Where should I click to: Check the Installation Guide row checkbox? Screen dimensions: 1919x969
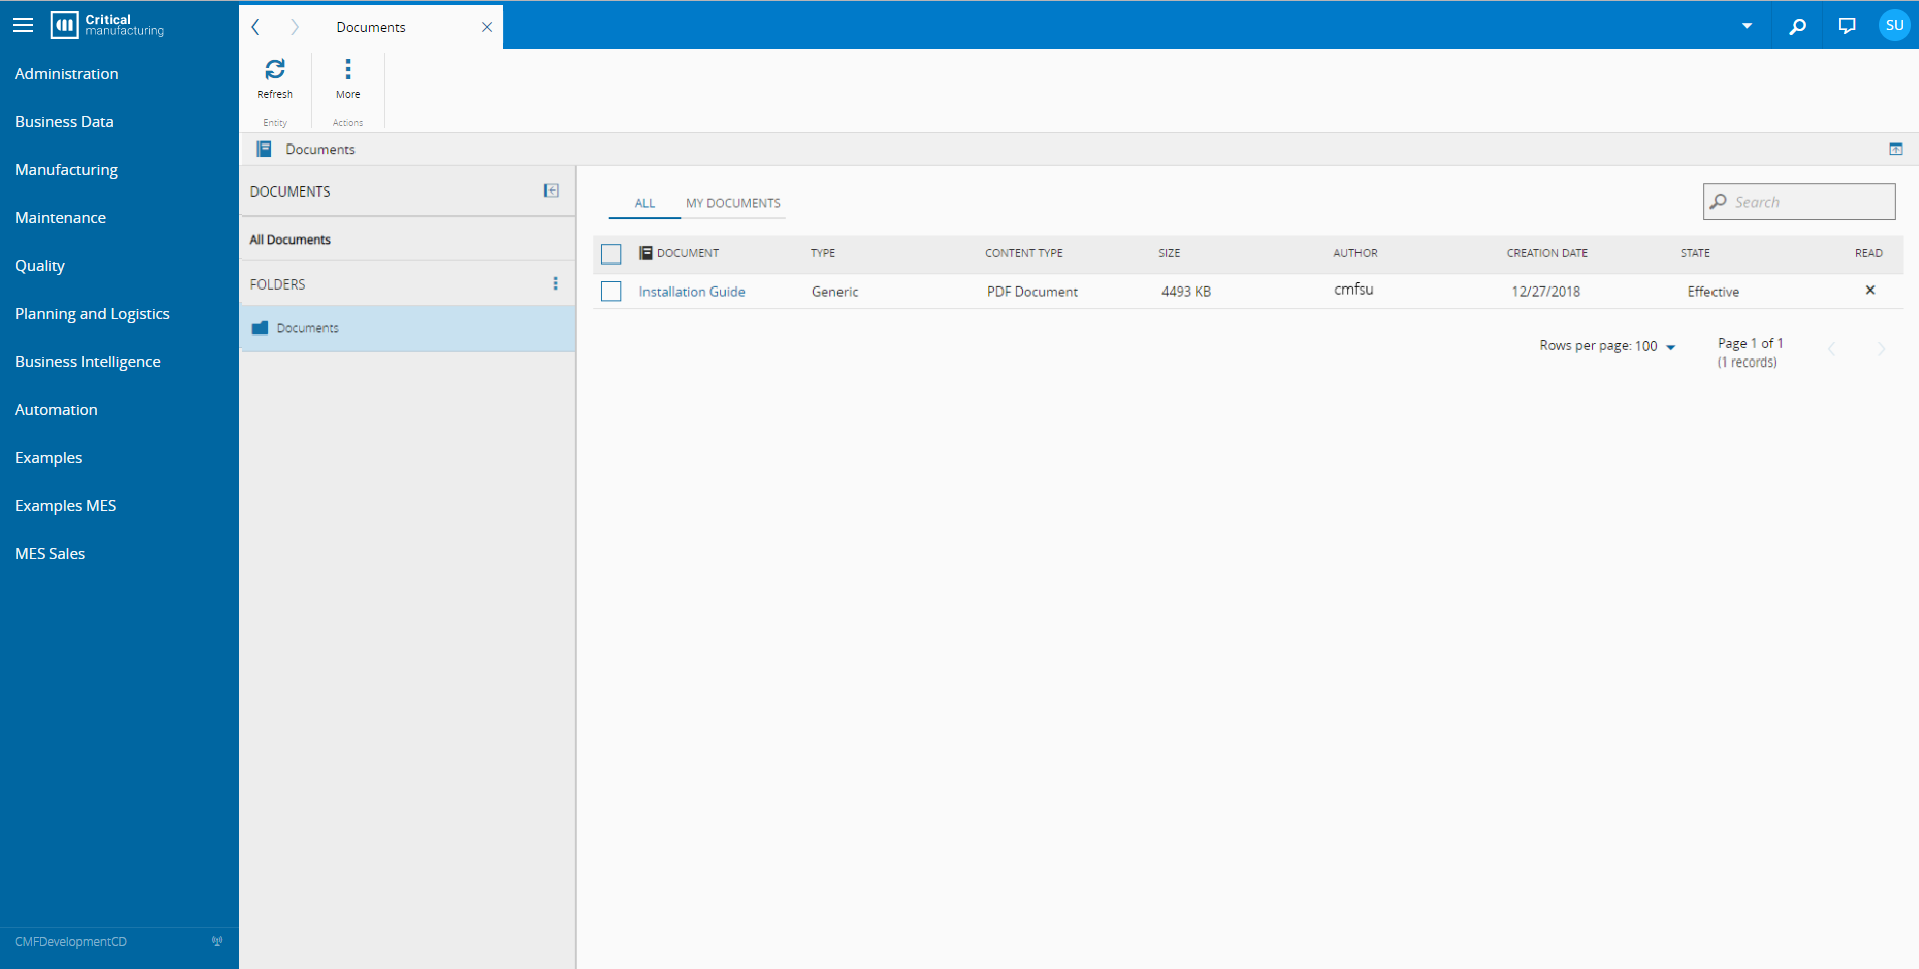(x=611, y=291)
